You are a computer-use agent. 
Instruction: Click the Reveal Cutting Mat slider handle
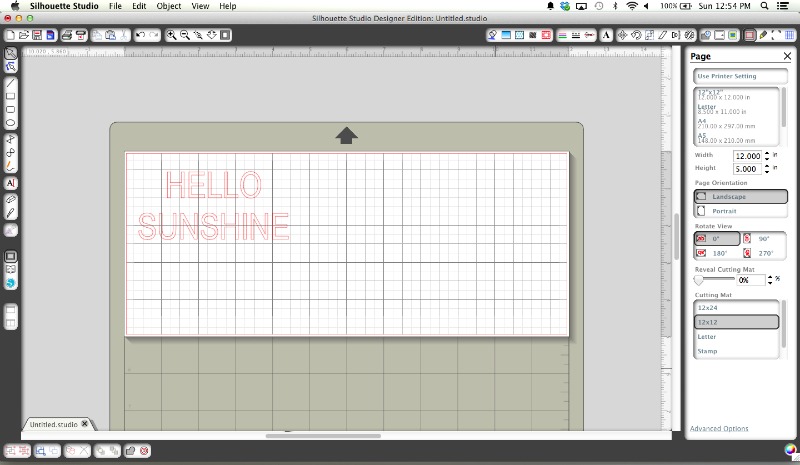click(x=698, y=280)
